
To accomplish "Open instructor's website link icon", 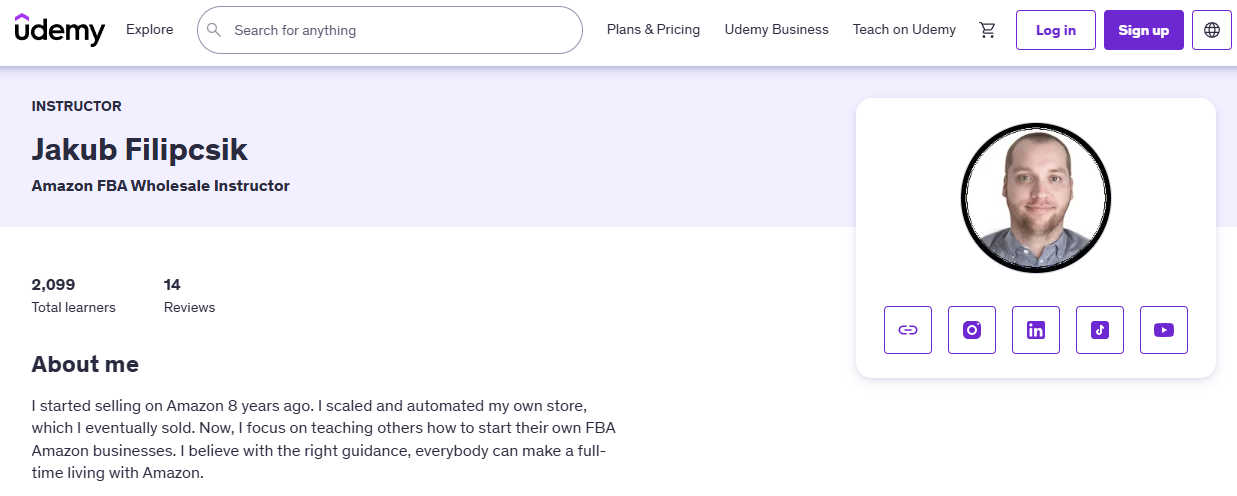I will point(908,330).
